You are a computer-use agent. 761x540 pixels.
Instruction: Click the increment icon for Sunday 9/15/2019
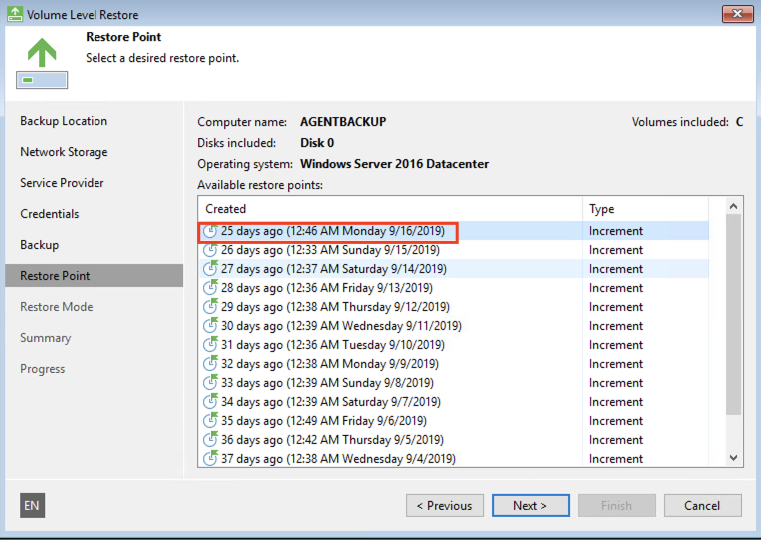click(210, 250)
